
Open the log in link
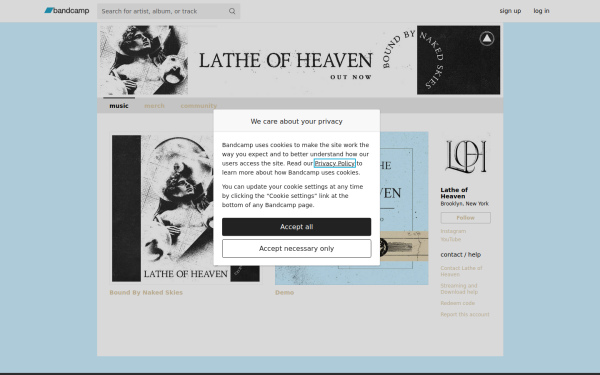541,11
